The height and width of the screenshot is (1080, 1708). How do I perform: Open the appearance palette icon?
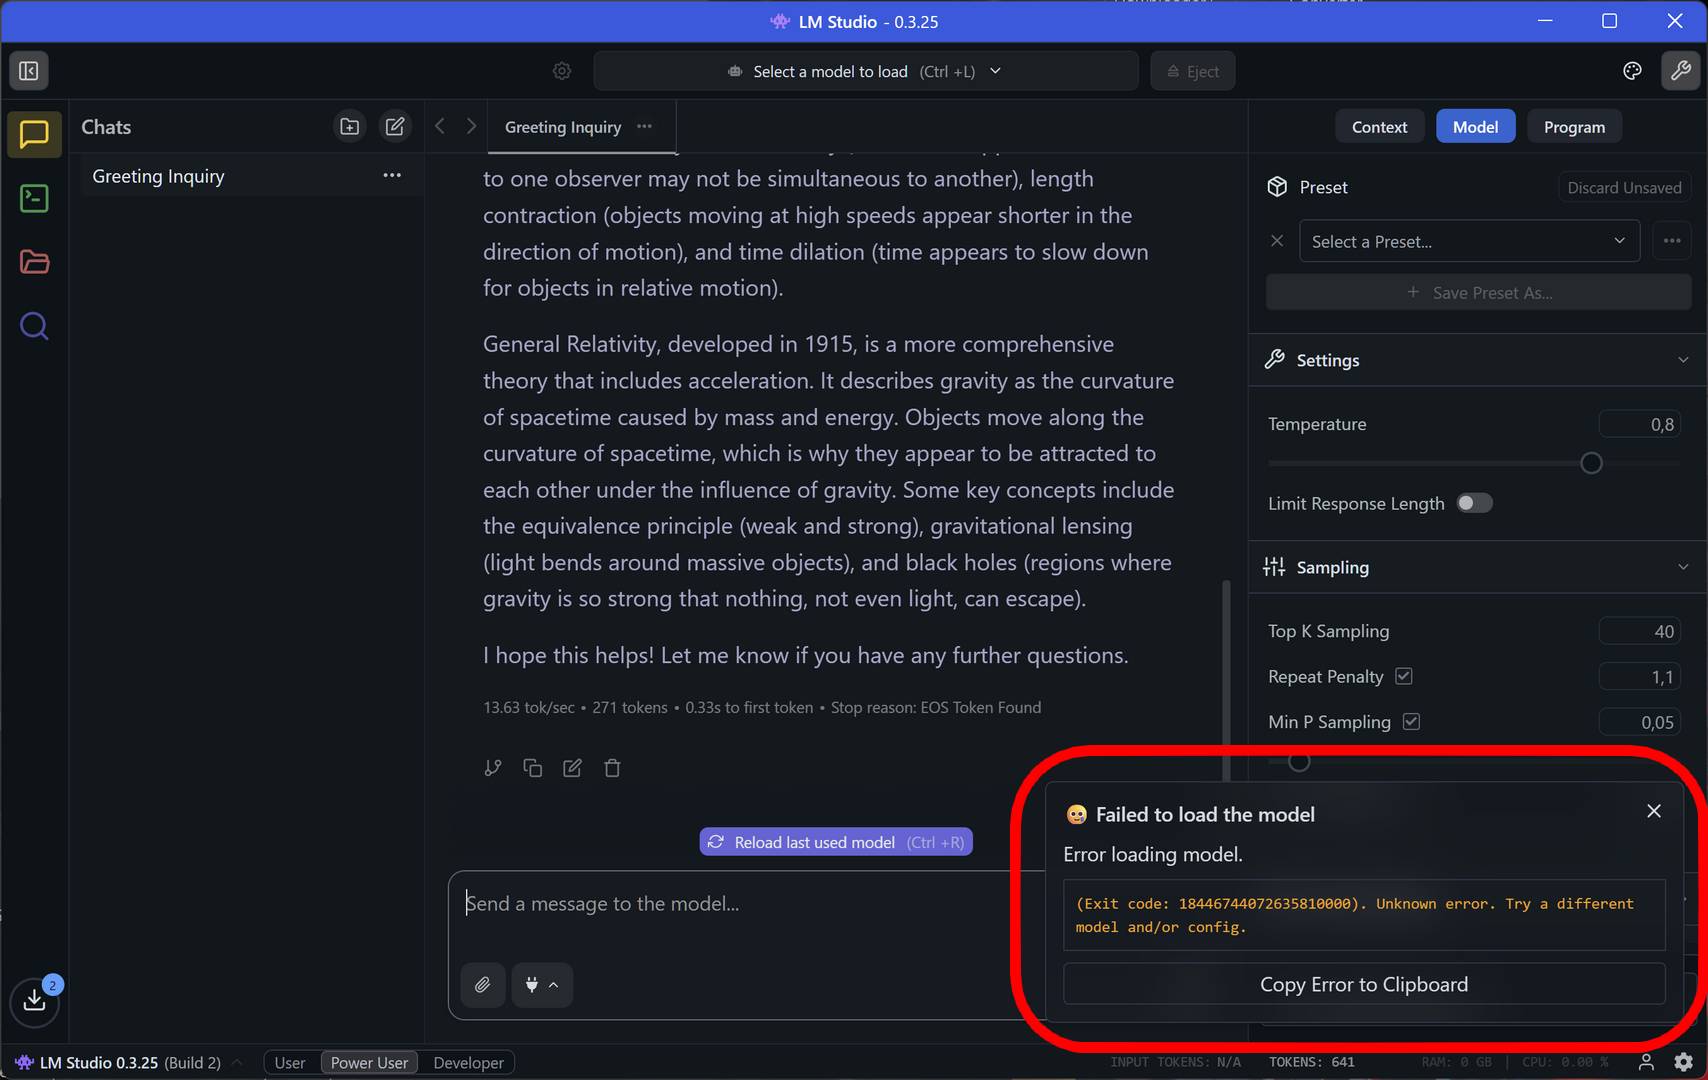(1632, 71)
